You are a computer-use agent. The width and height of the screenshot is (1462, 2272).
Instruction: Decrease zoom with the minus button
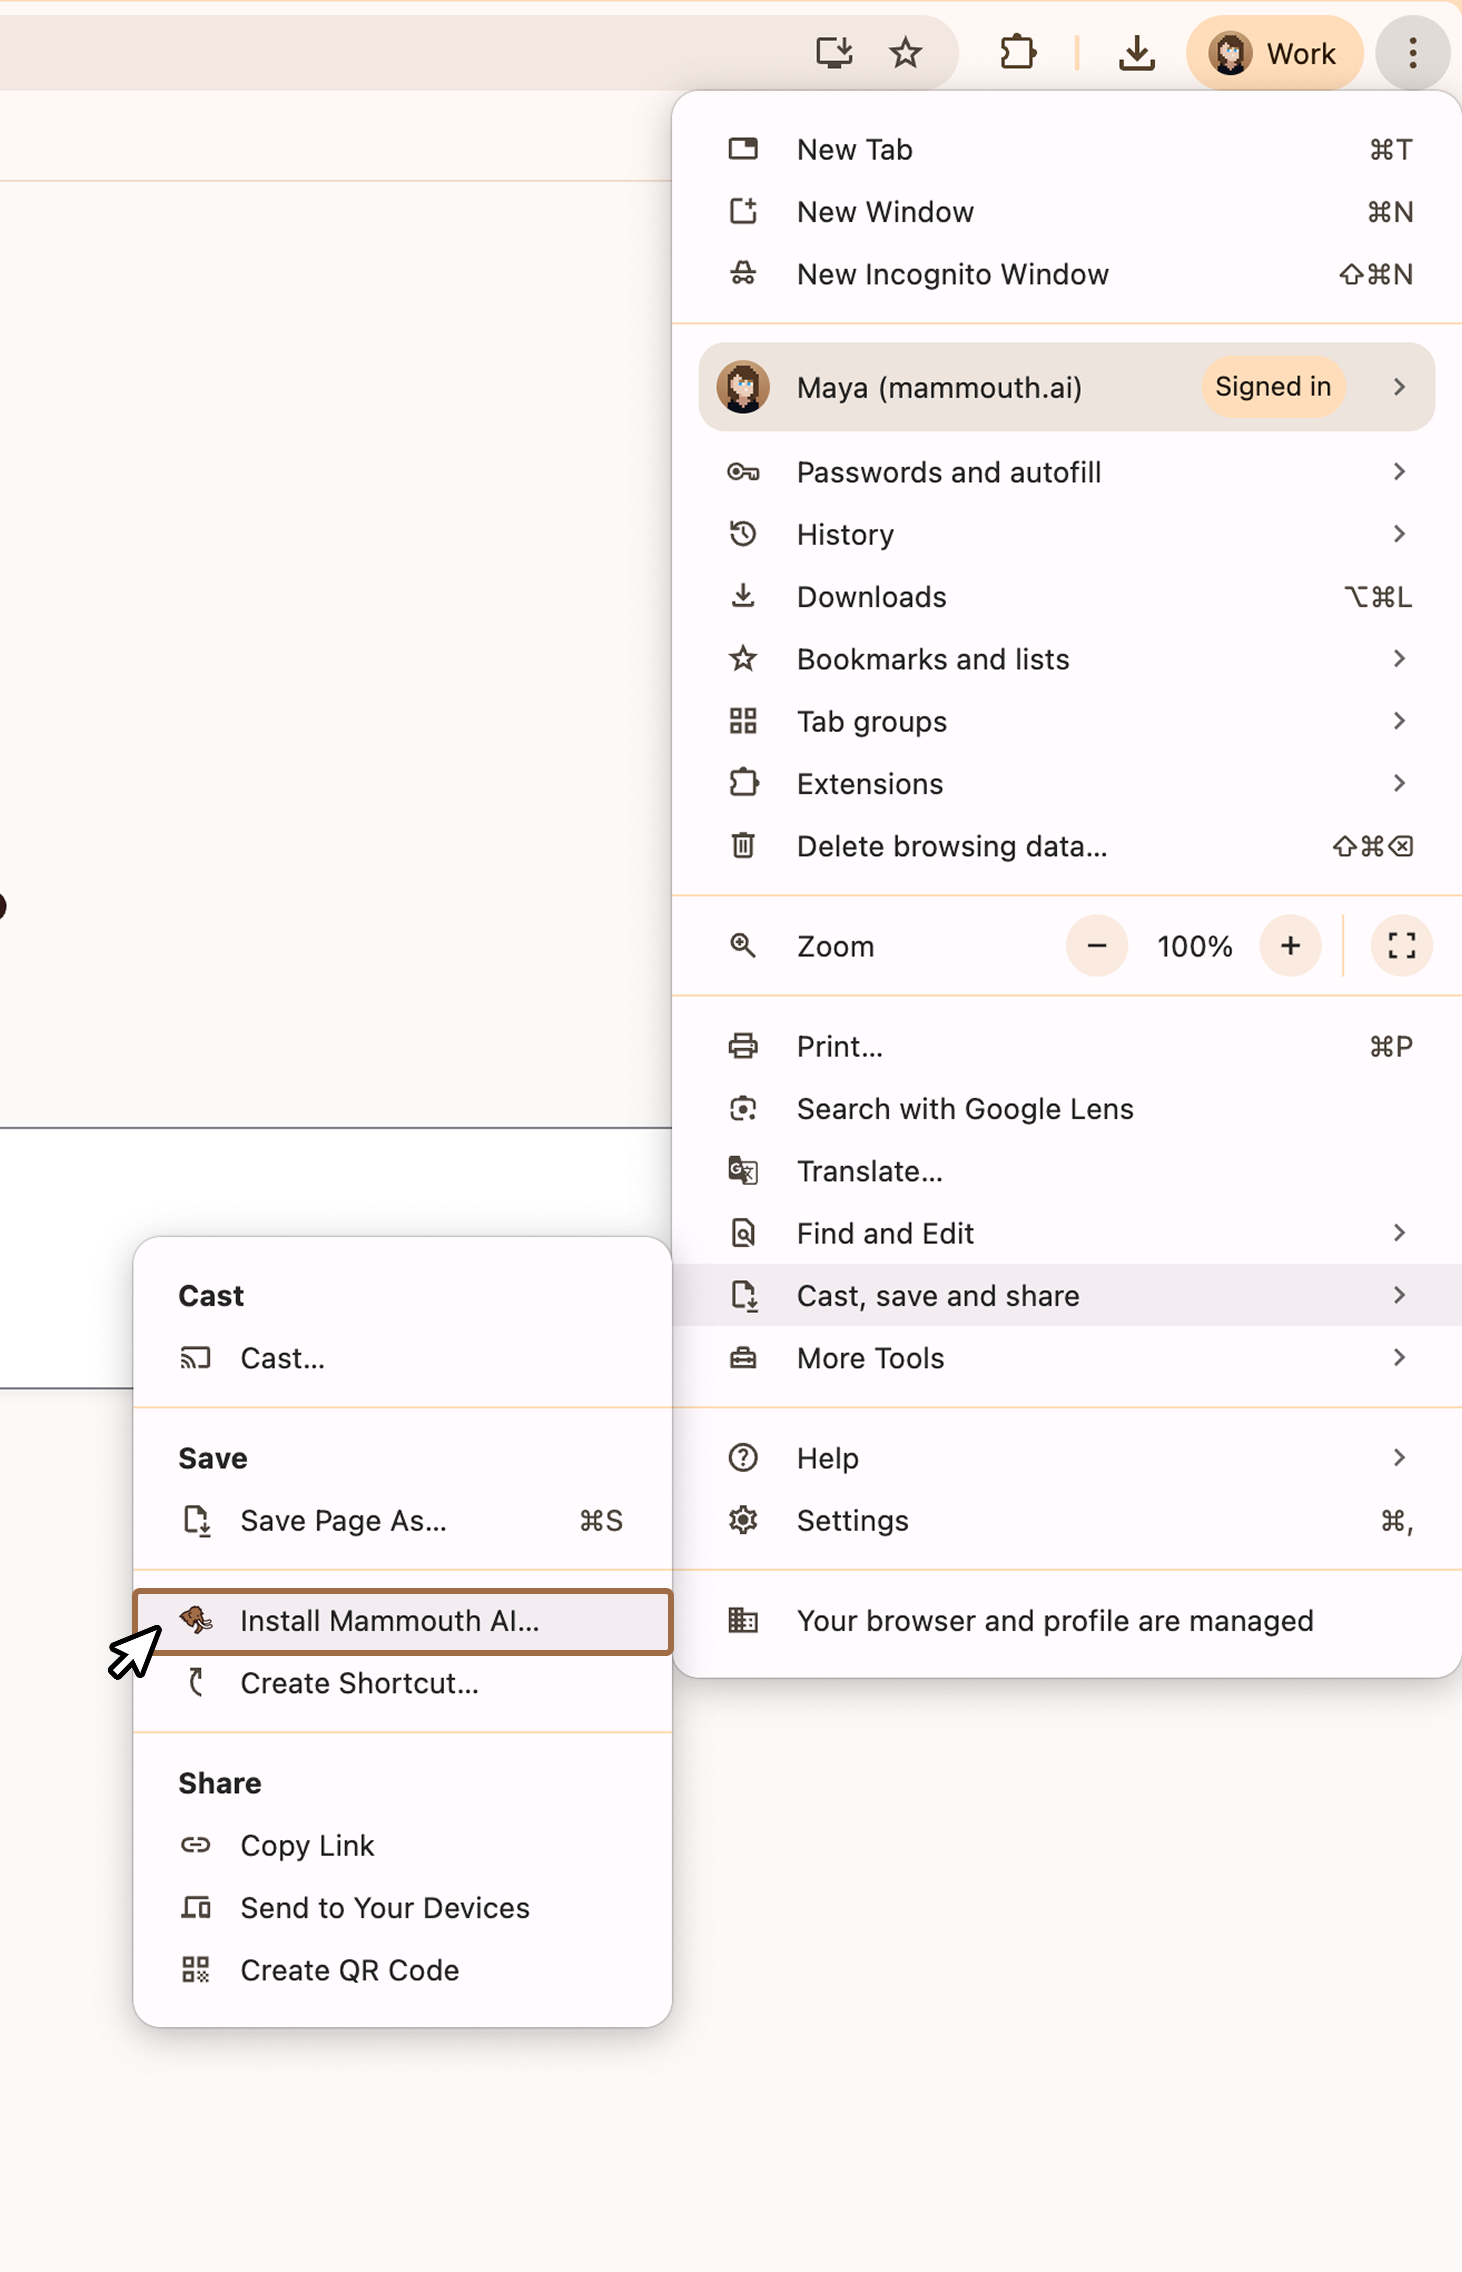point(1097,946)
